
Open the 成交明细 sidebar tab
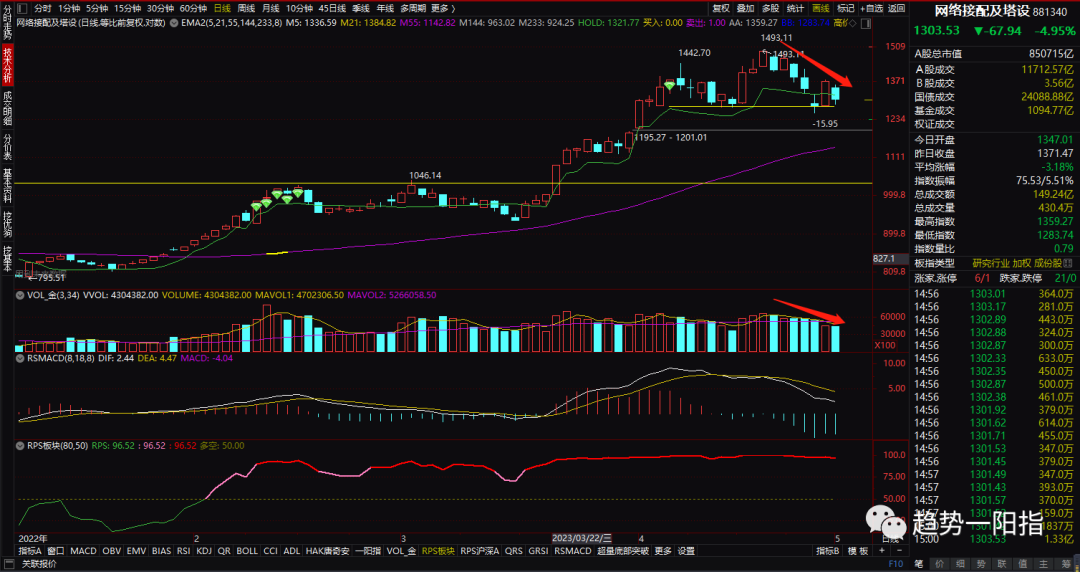coord(8,108)
